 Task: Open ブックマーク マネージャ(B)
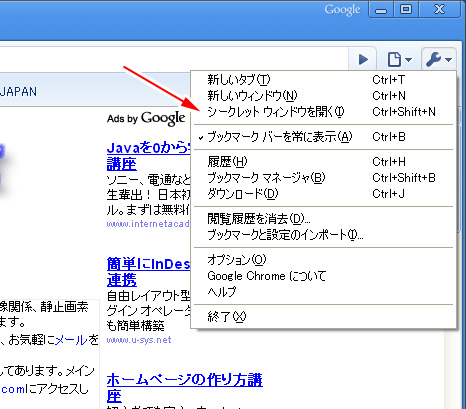(323, 178)
